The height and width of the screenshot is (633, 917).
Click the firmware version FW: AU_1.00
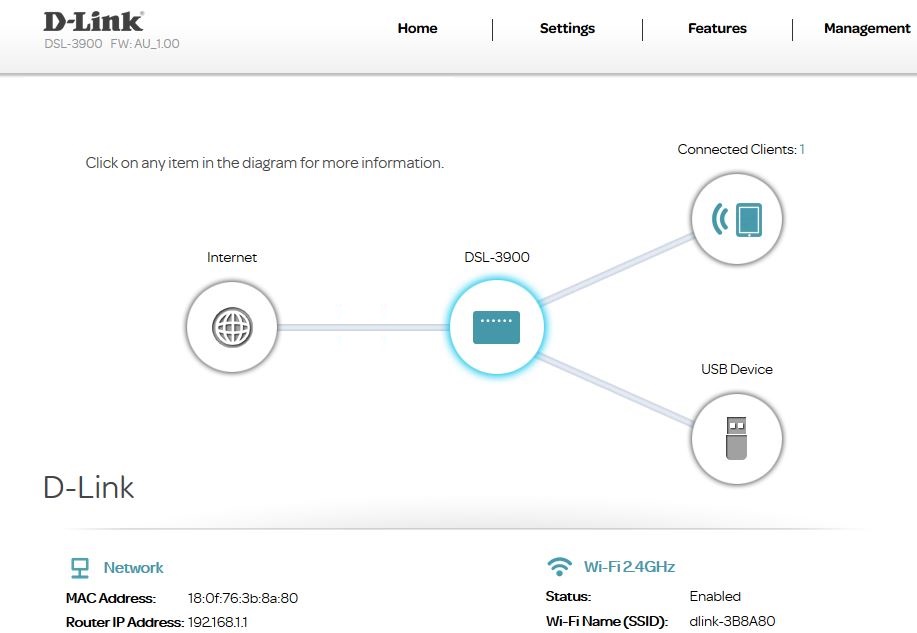click(144, 43)
